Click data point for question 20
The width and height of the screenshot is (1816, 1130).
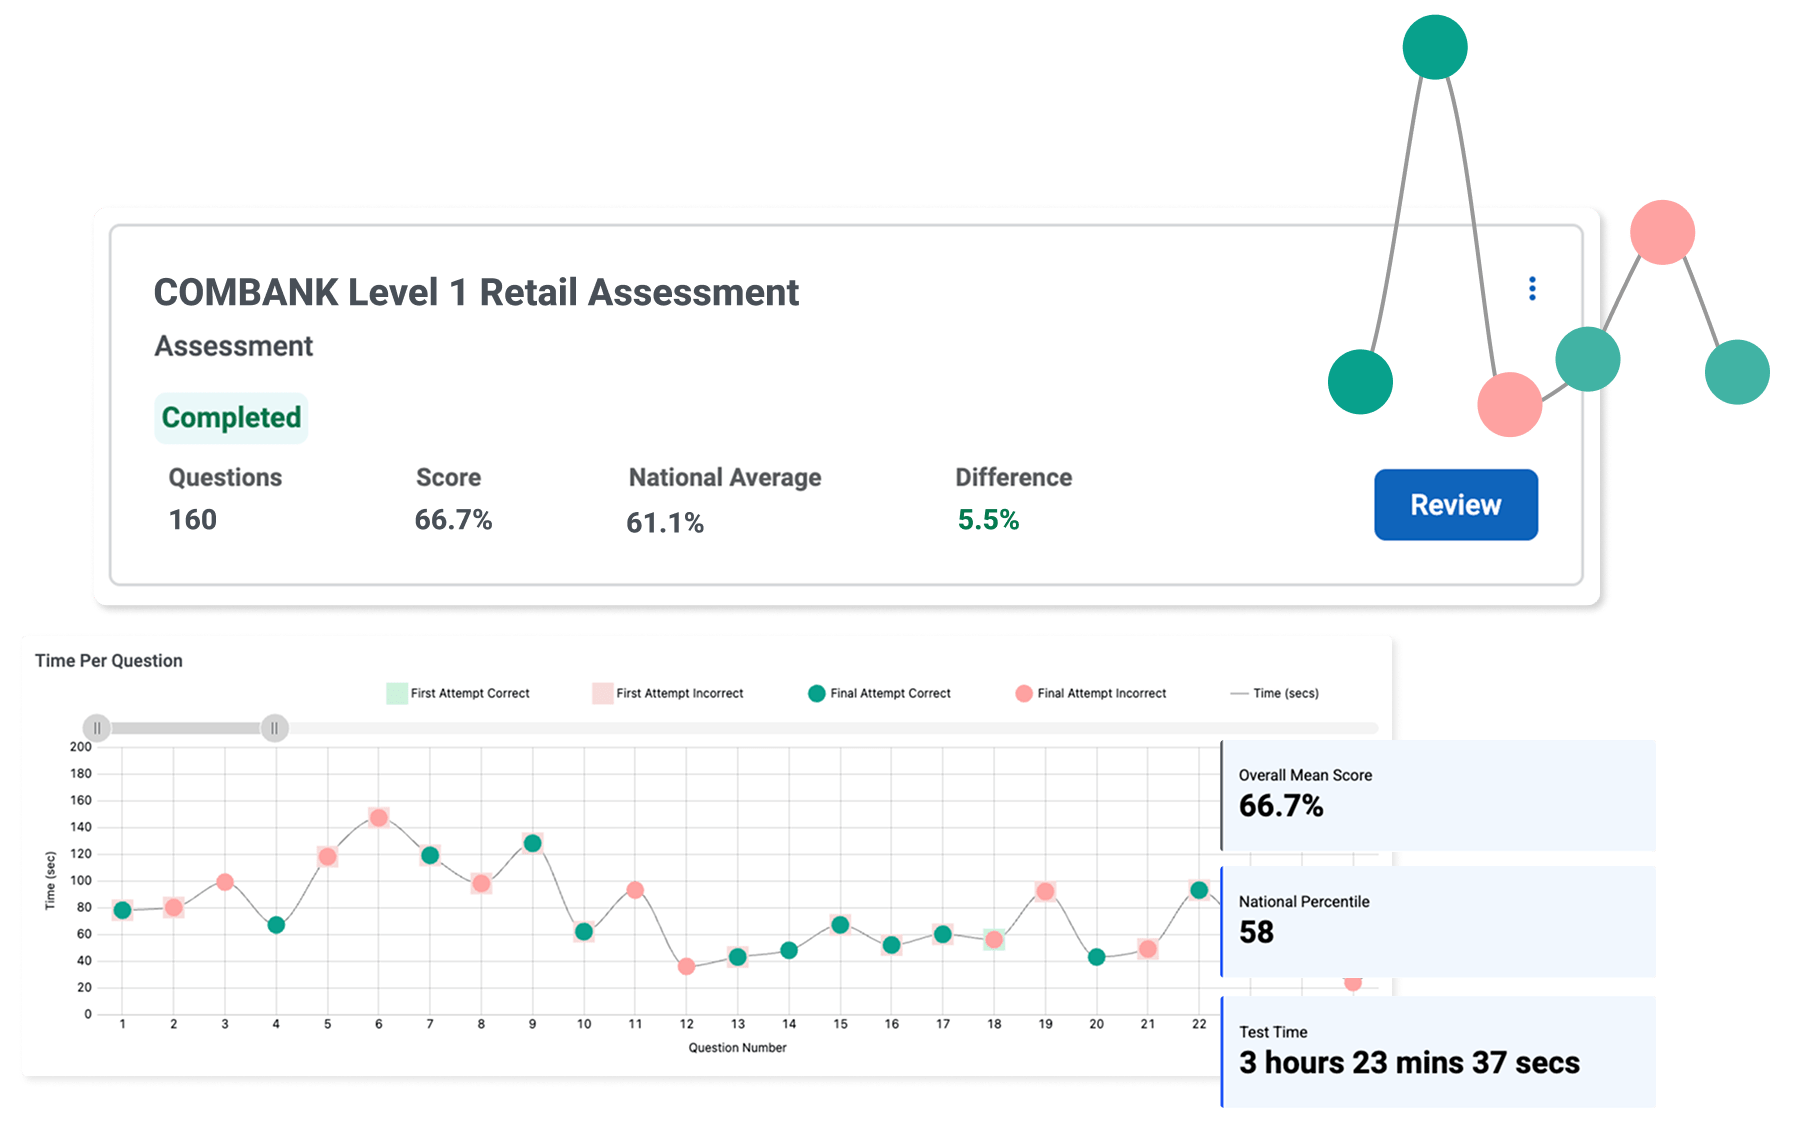click(x=1097, y=957)
